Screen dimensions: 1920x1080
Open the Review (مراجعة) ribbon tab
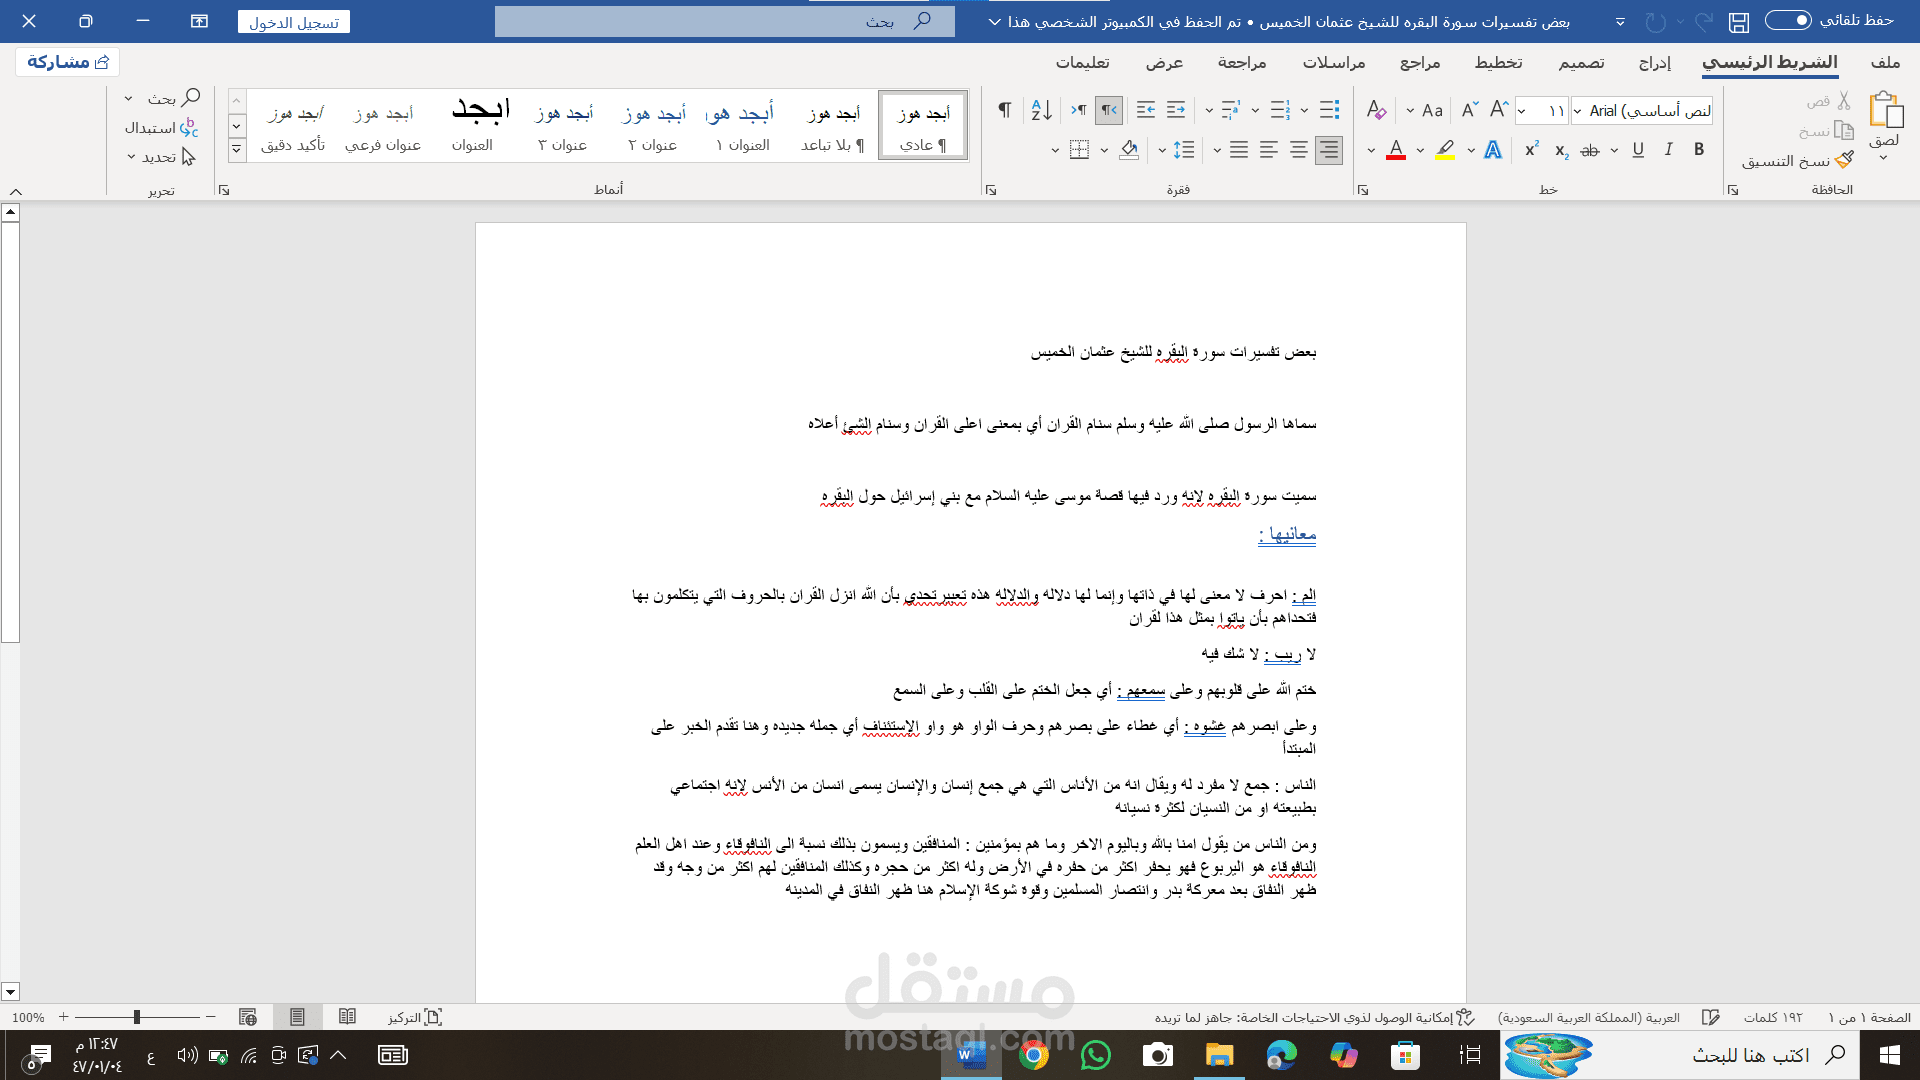1242,62
